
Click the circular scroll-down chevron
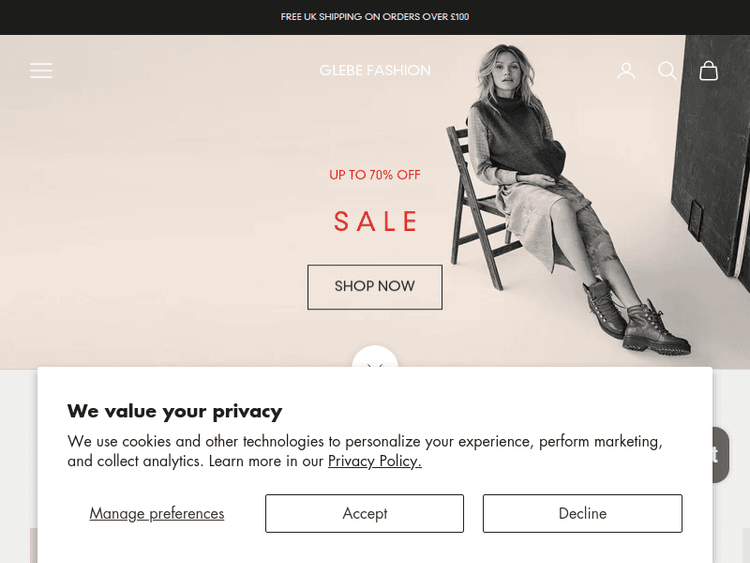coord(375,360)
